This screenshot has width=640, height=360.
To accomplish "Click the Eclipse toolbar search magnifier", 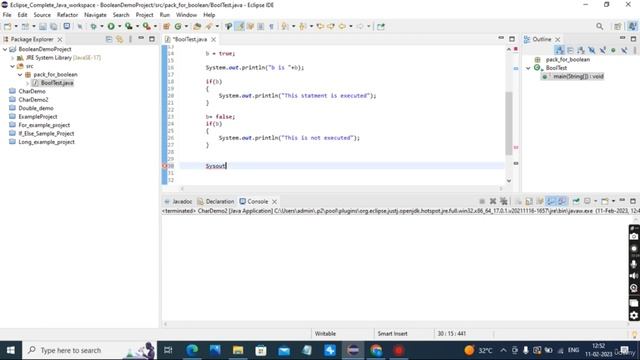I will pyautogui.click(x=599, y=27).
